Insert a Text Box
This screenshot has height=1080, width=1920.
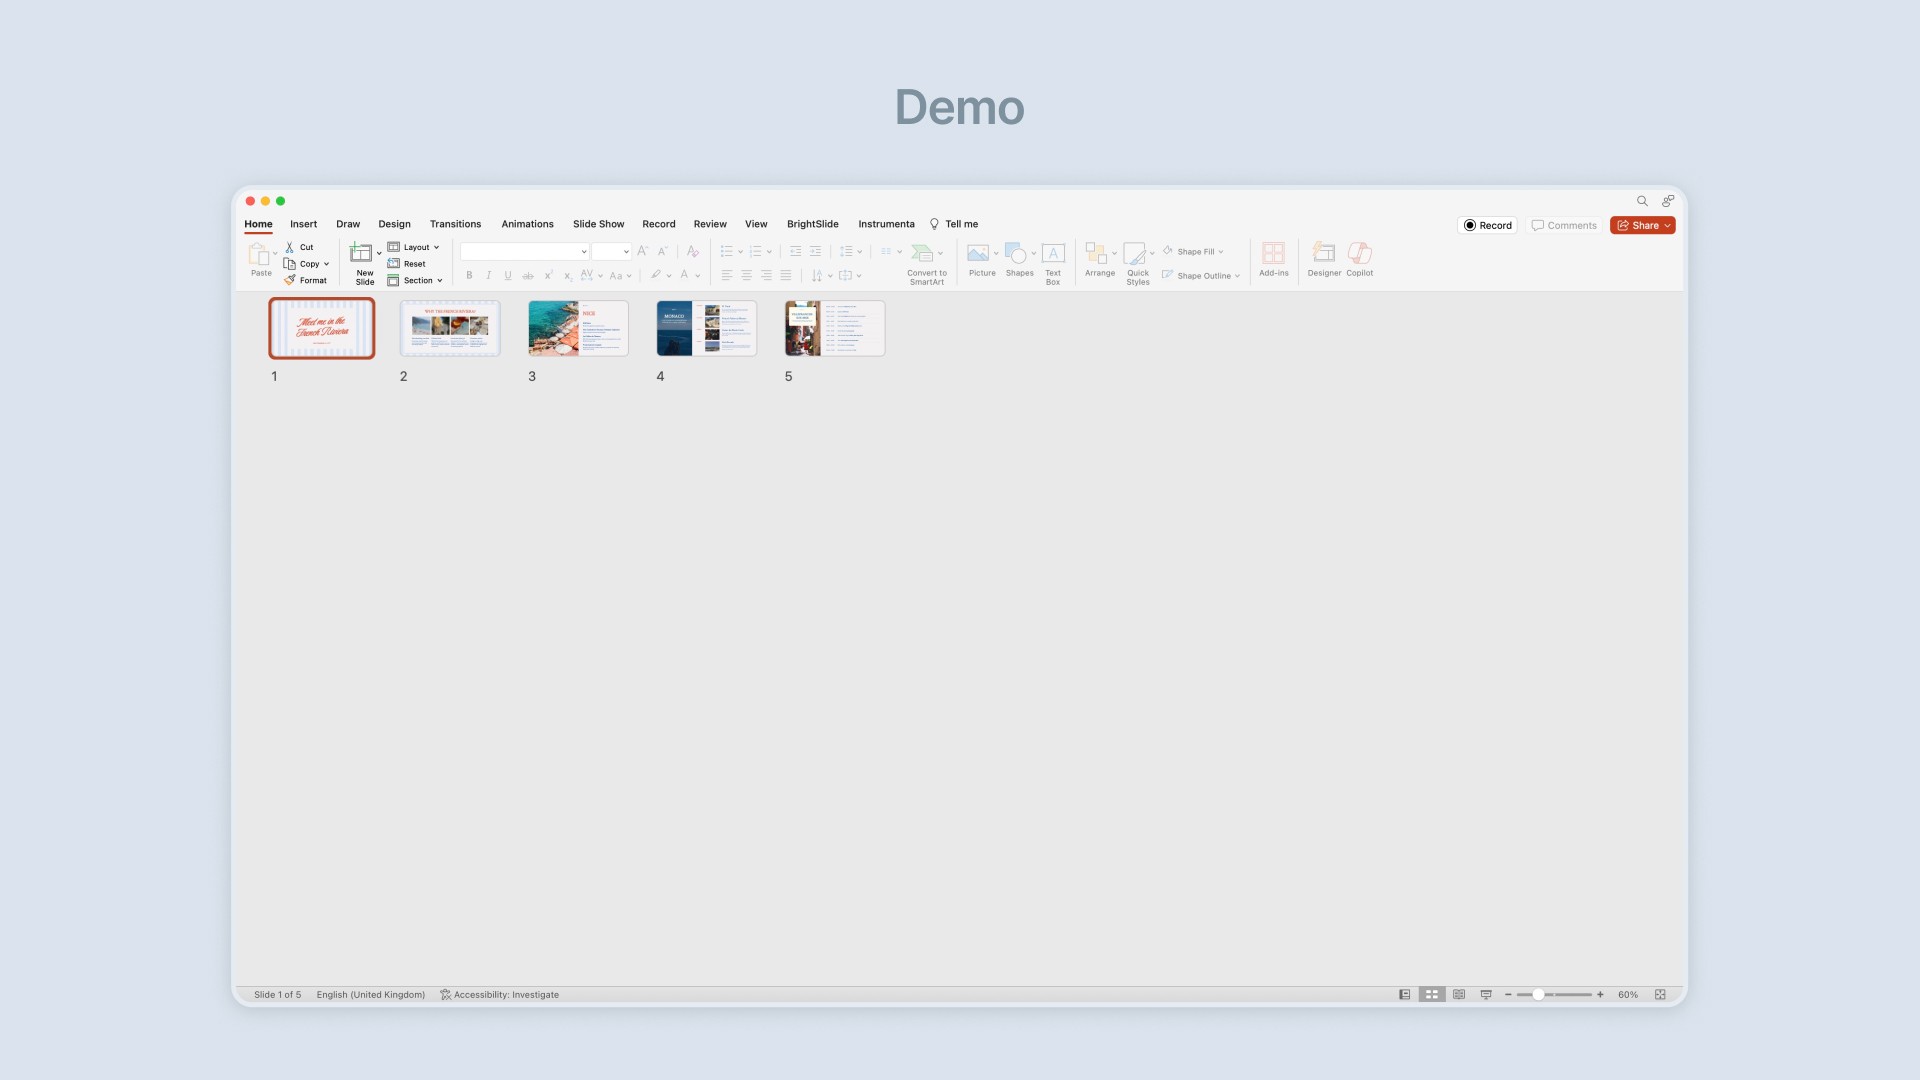(1053, 254)
